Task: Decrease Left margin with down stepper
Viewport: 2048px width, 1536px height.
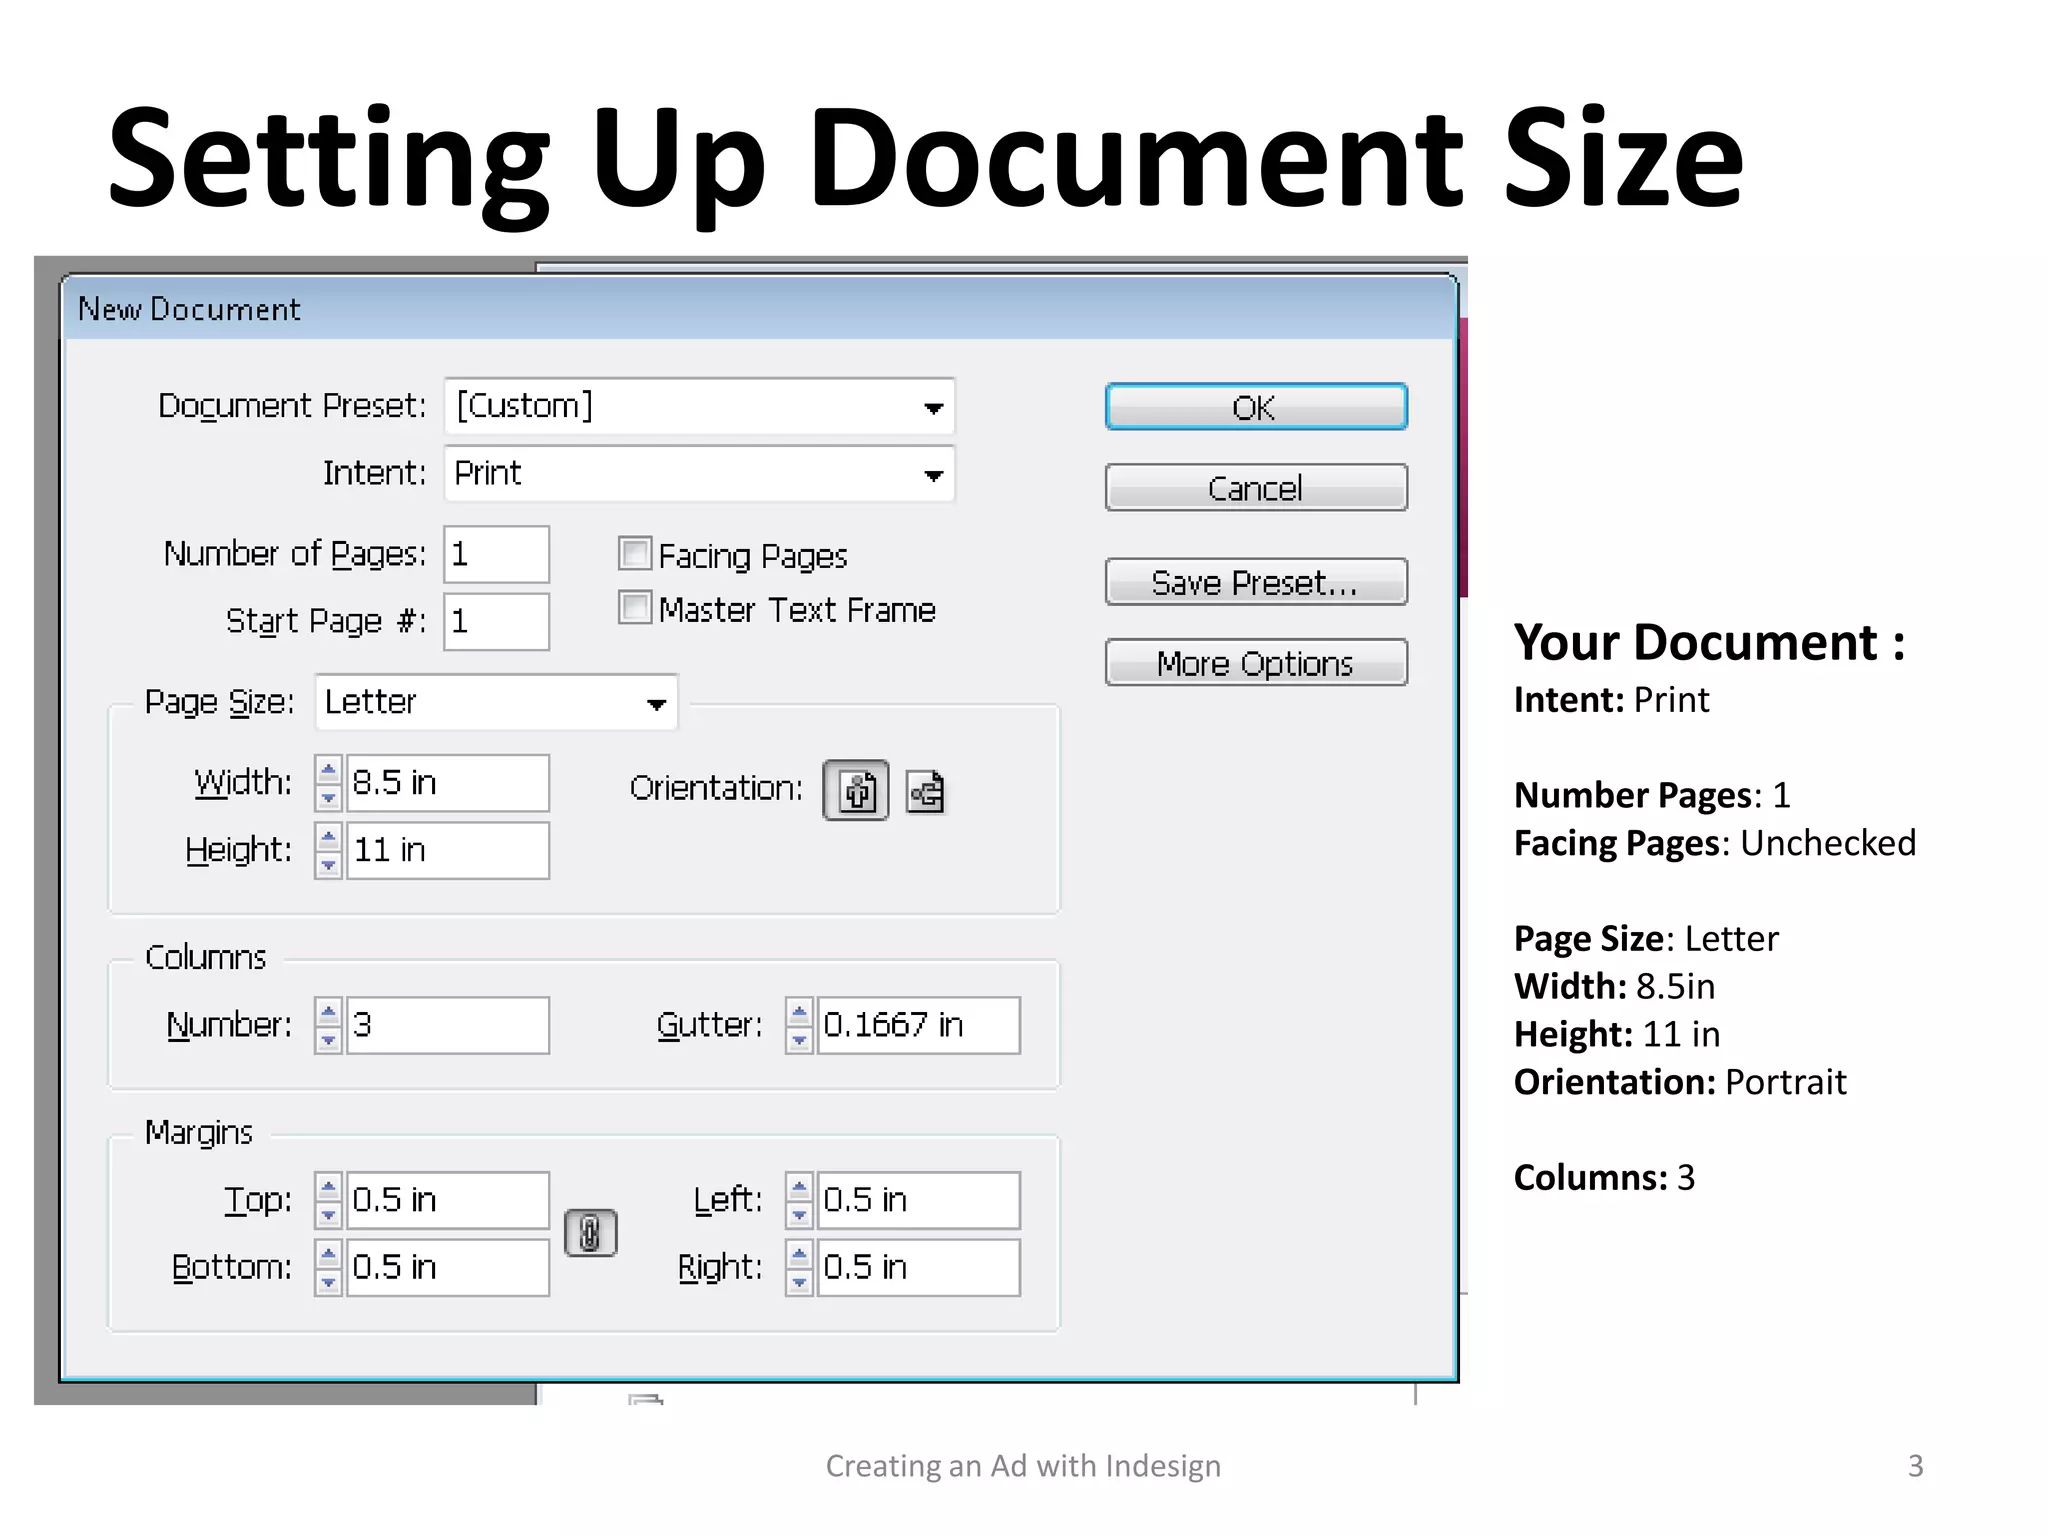Action: tap(799, 1214)
